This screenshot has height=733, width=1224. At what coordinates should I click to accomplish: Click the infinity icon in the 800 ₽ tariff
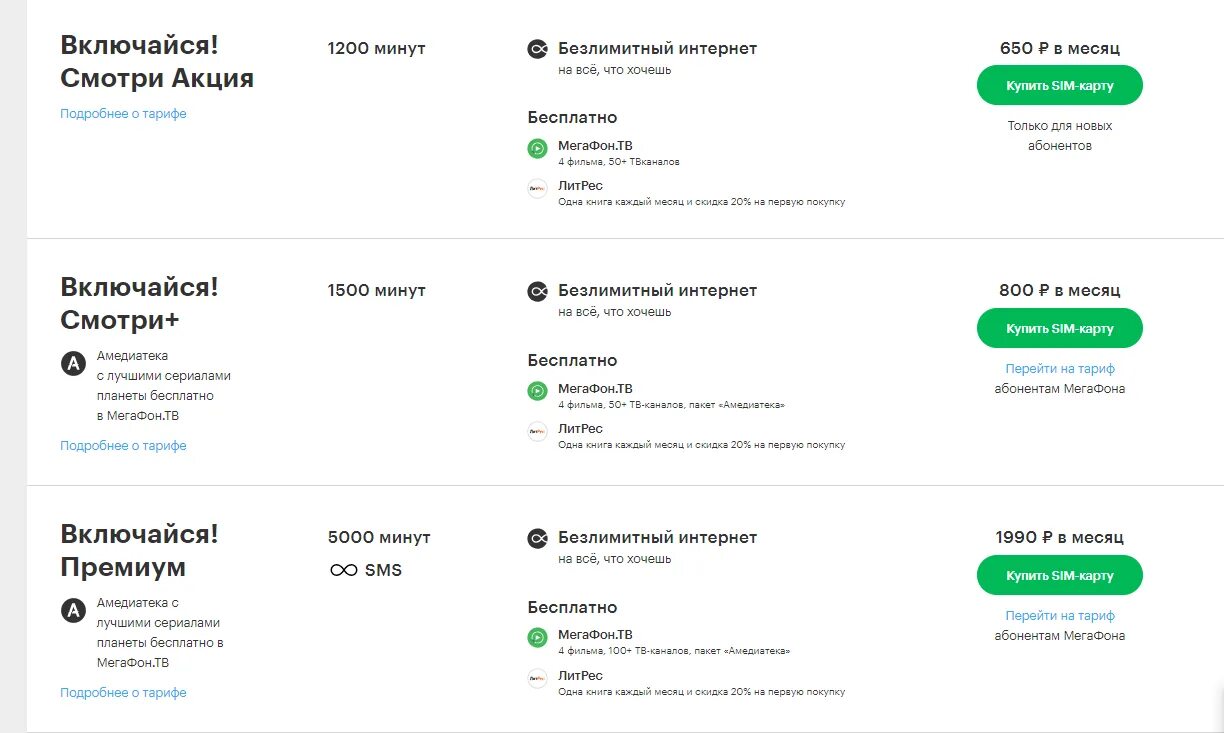(538, 291)
